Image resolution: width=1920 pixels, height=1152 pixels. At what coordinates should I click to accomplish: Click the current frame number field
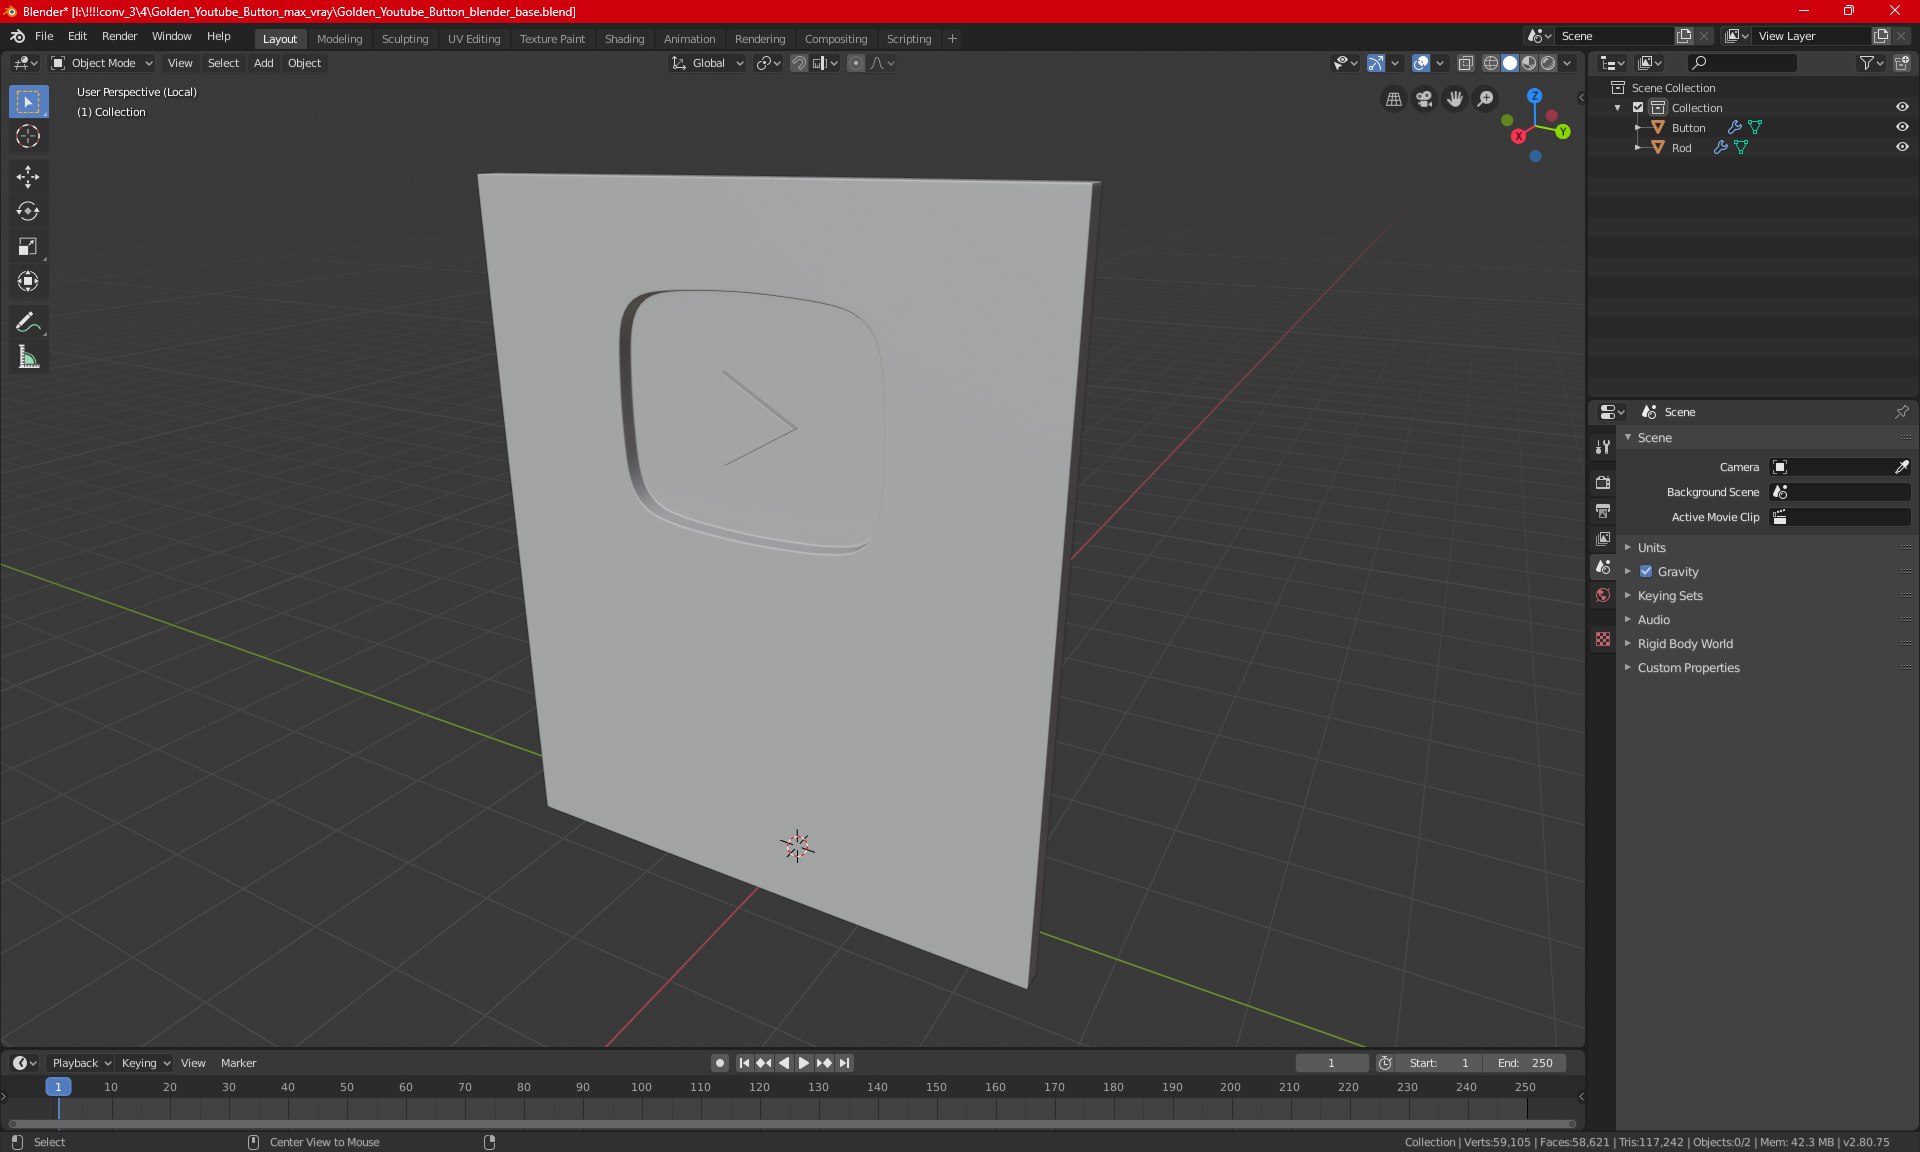(x=1331, y=1063)
